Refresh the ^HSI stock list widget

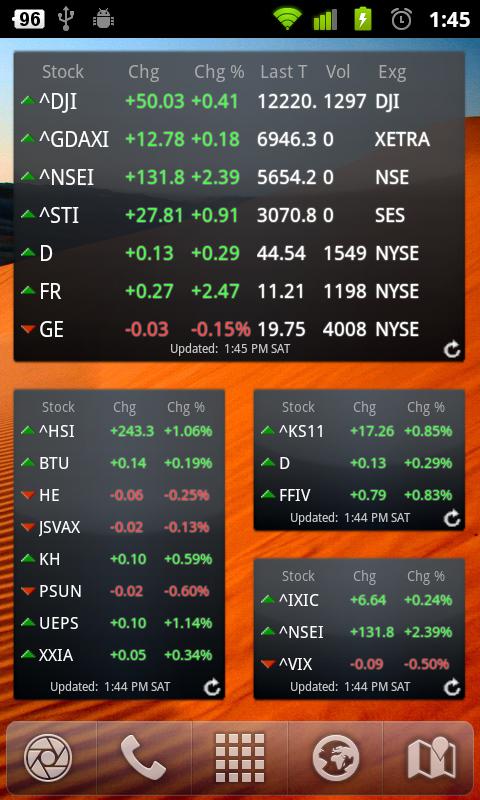click(x=212, y=687)
